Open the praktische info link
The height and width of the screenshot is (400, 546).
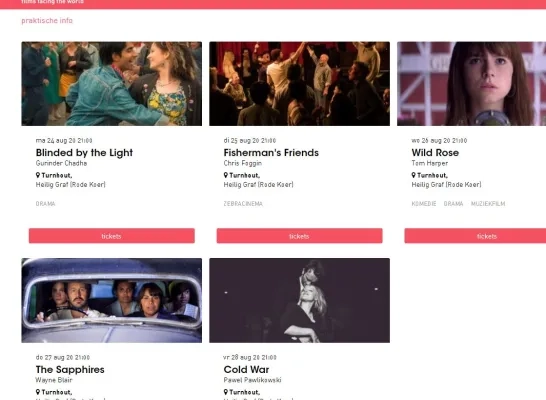pyautogui.click(x=47, y=21)
